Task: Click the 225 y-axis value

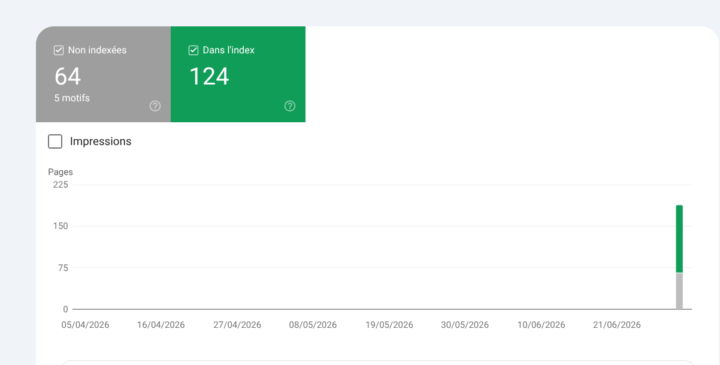Action: [x=61, y=185]
